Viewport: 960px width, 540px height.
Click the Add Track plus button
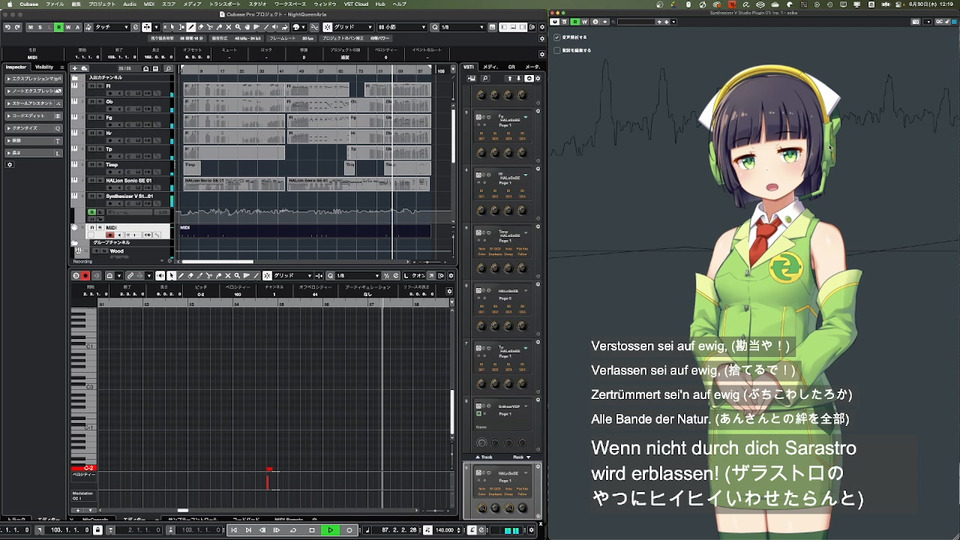tap(75, 69)
